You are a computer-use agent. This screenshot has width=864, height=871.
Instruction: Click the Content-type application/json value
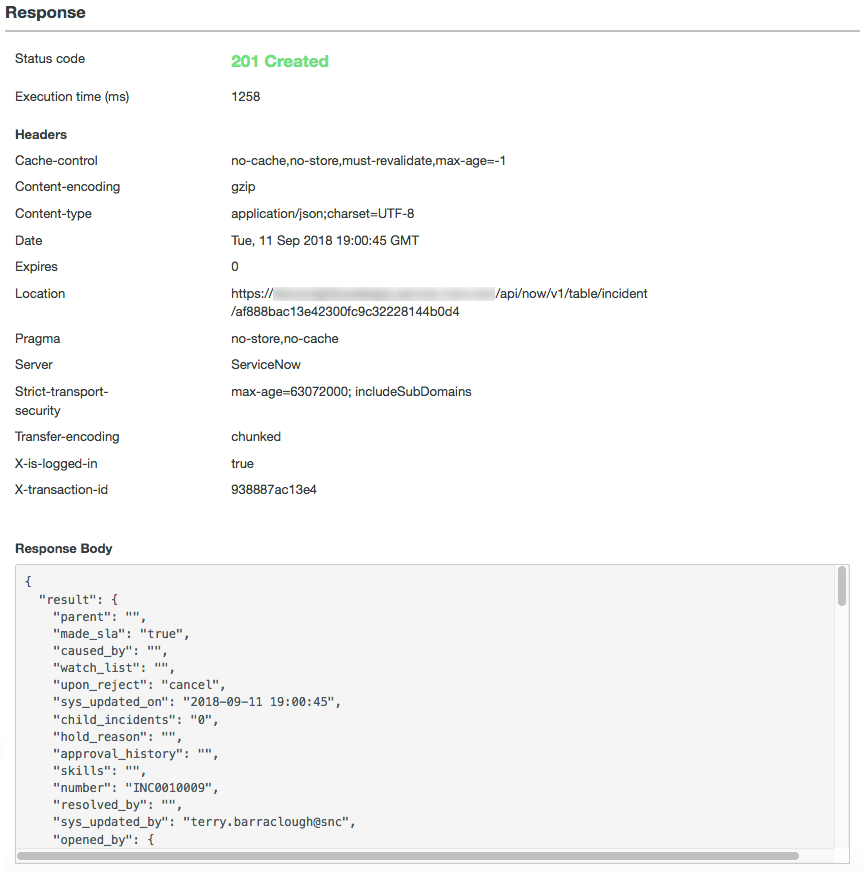322,213
